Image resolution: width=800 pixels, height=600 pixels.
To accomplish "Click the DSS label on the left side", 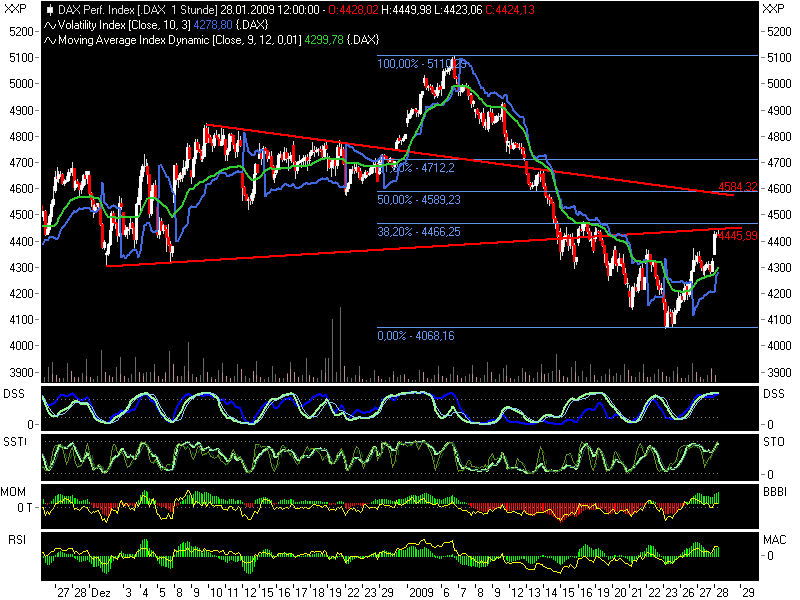I will pyautogui.click(x=14, y=394).
